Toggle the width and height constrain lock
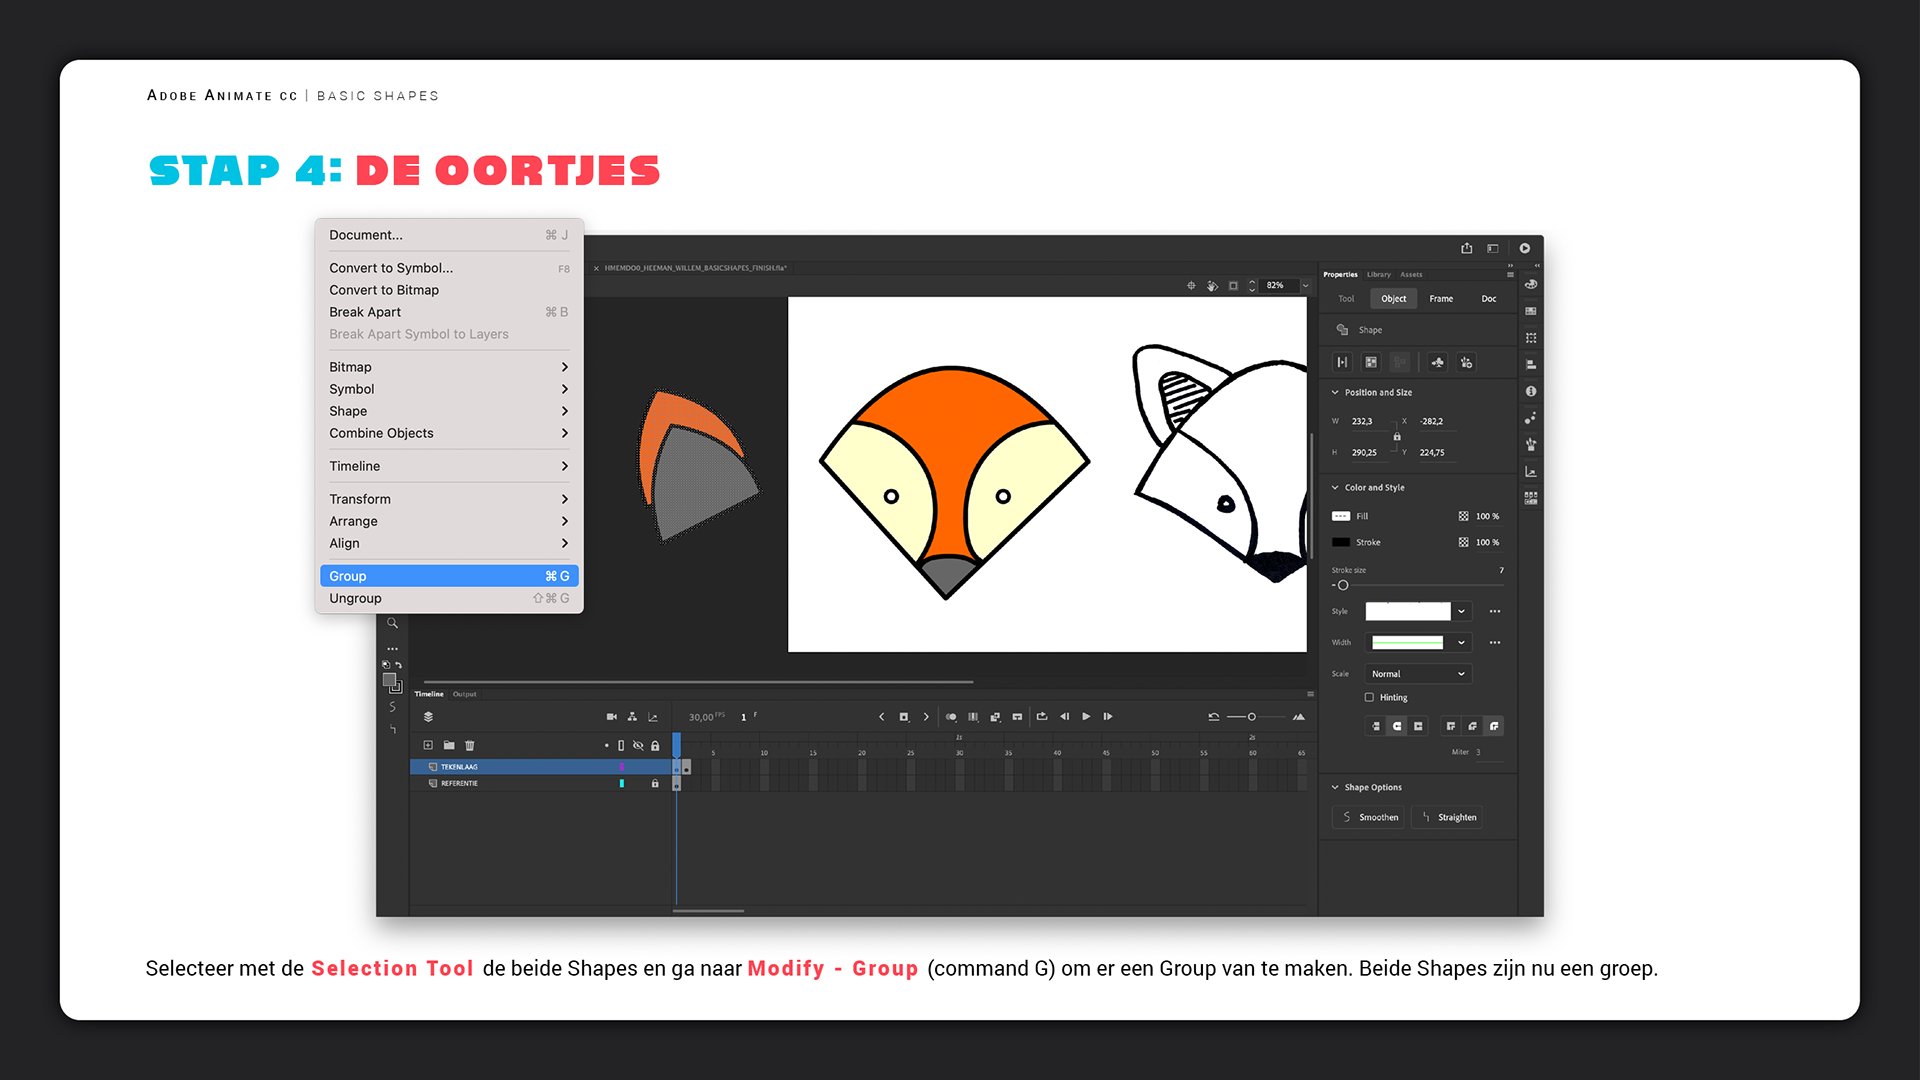 (1397, 437)
